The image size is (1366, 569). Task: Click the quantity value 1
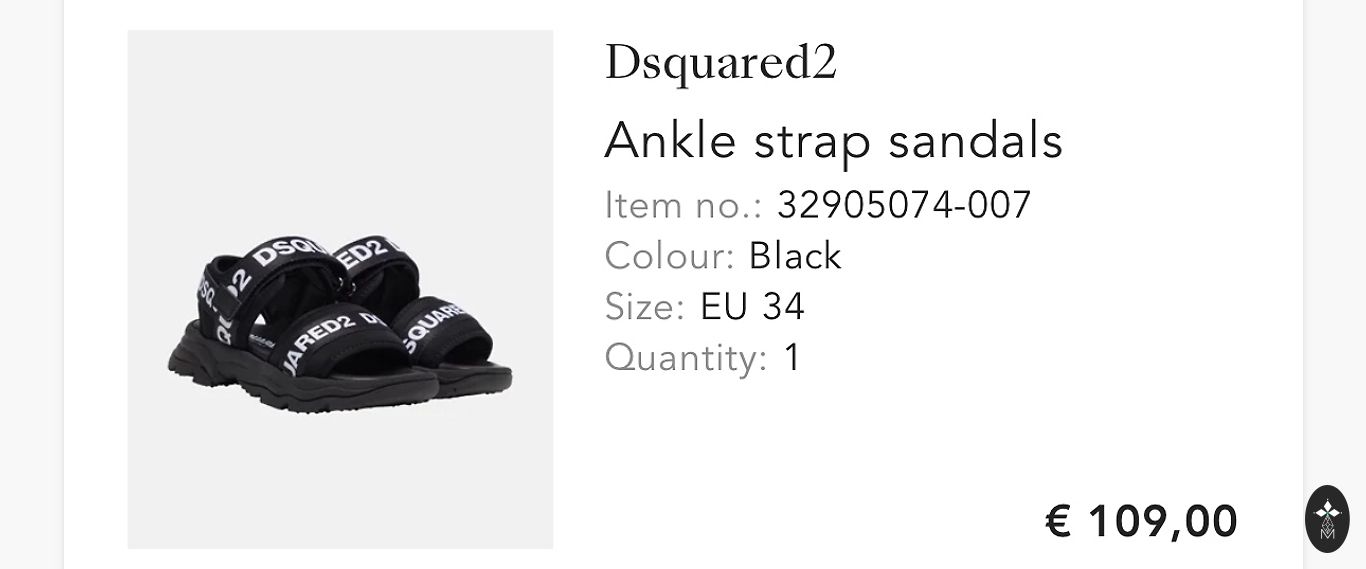(x=792, y=357)
